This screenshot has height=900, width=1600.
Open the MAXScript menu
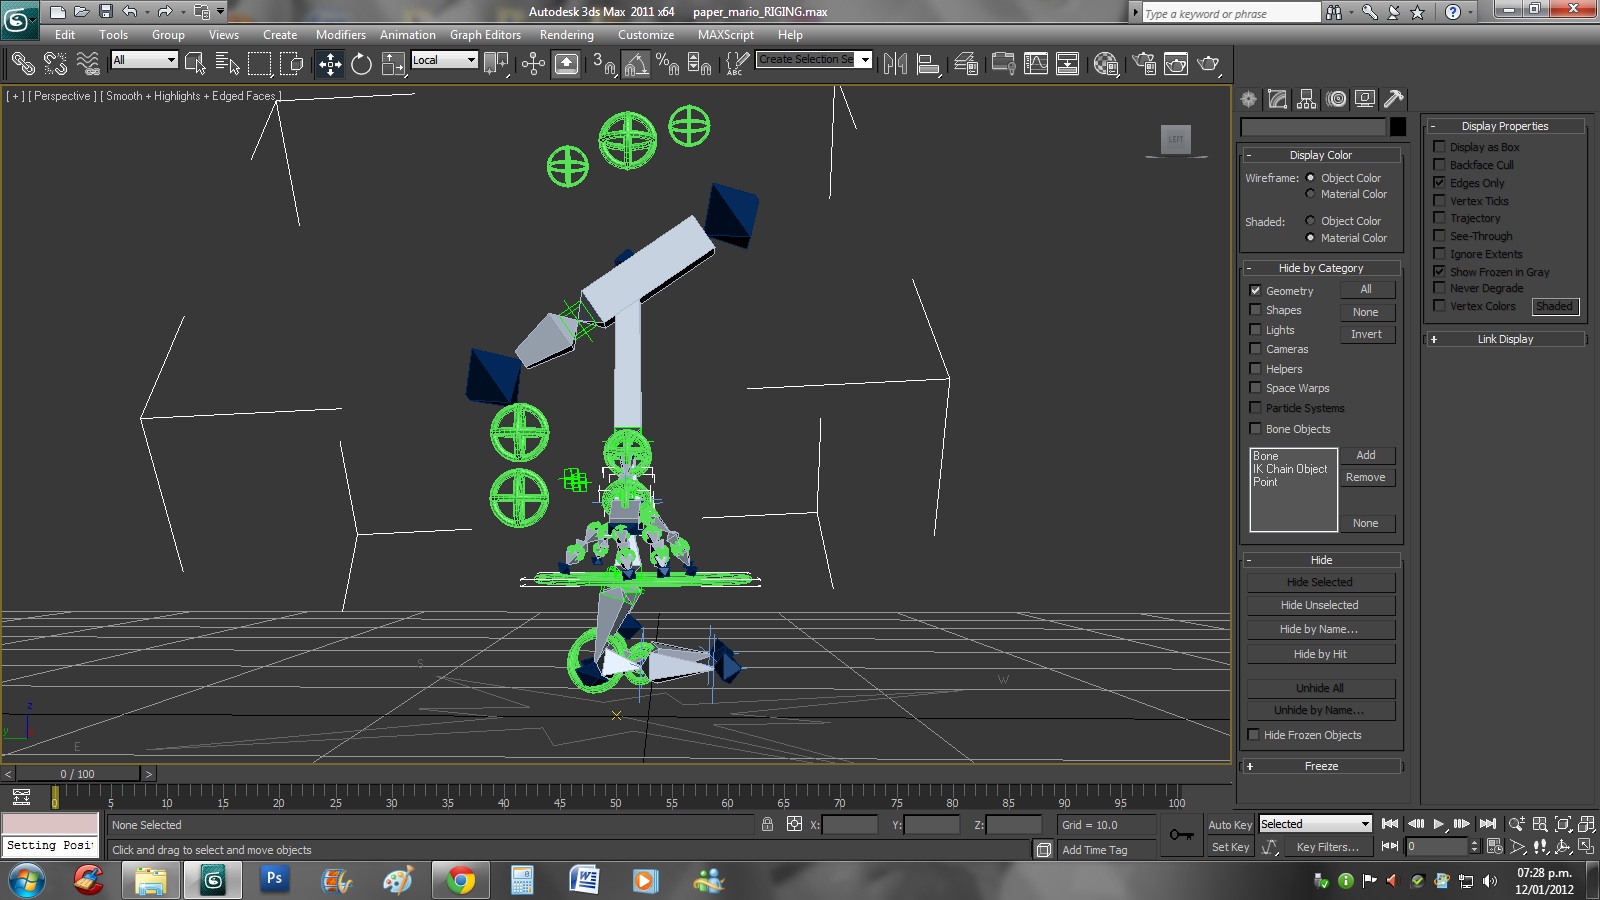click(726, 34)
